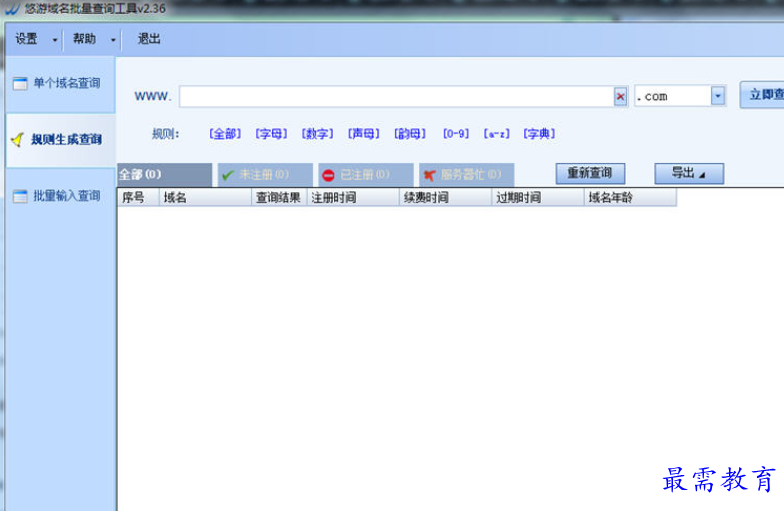
Task: Click the app logo icon in title bar
Action: click(x=12, y=8)
